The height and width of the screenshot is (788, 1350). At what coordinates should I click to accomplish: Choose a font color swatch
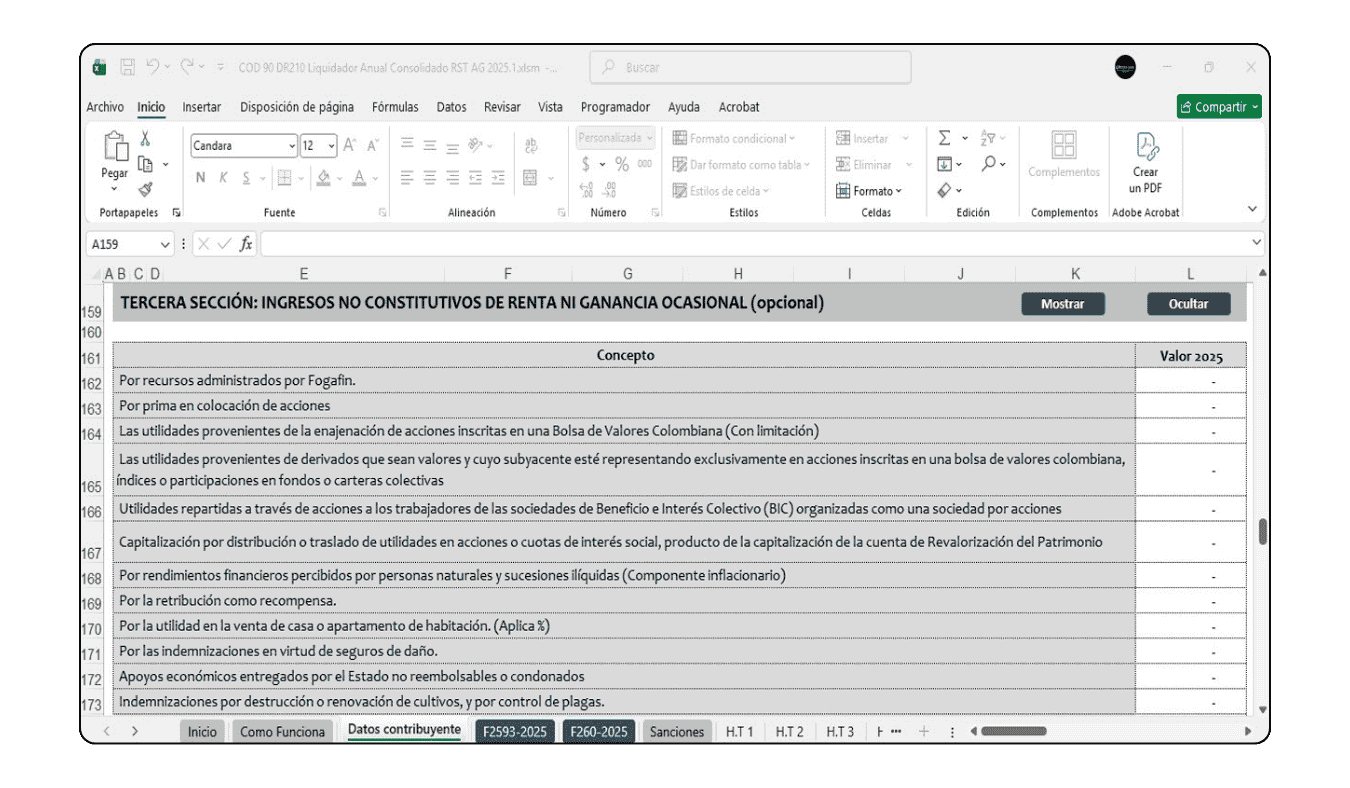coord(359,179)
